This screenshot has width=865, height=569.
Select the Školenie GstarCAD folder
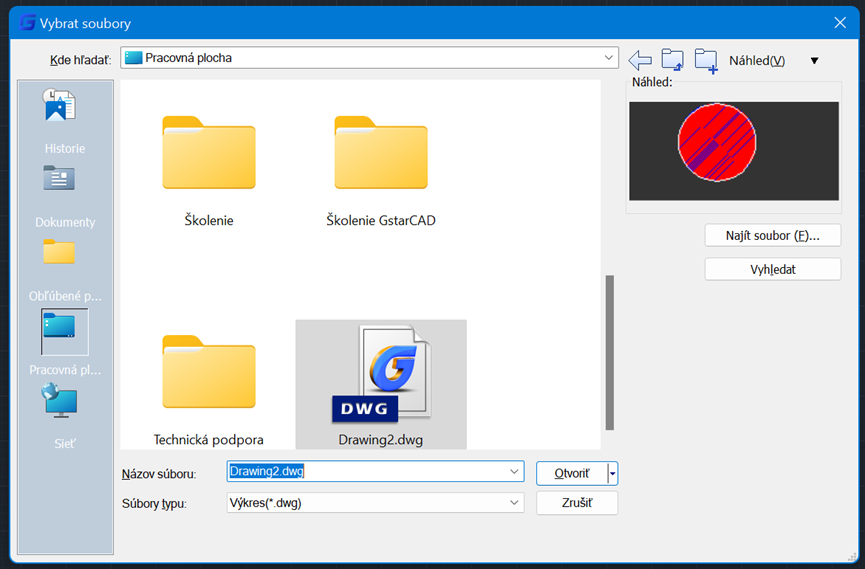[x=381, y=172]
